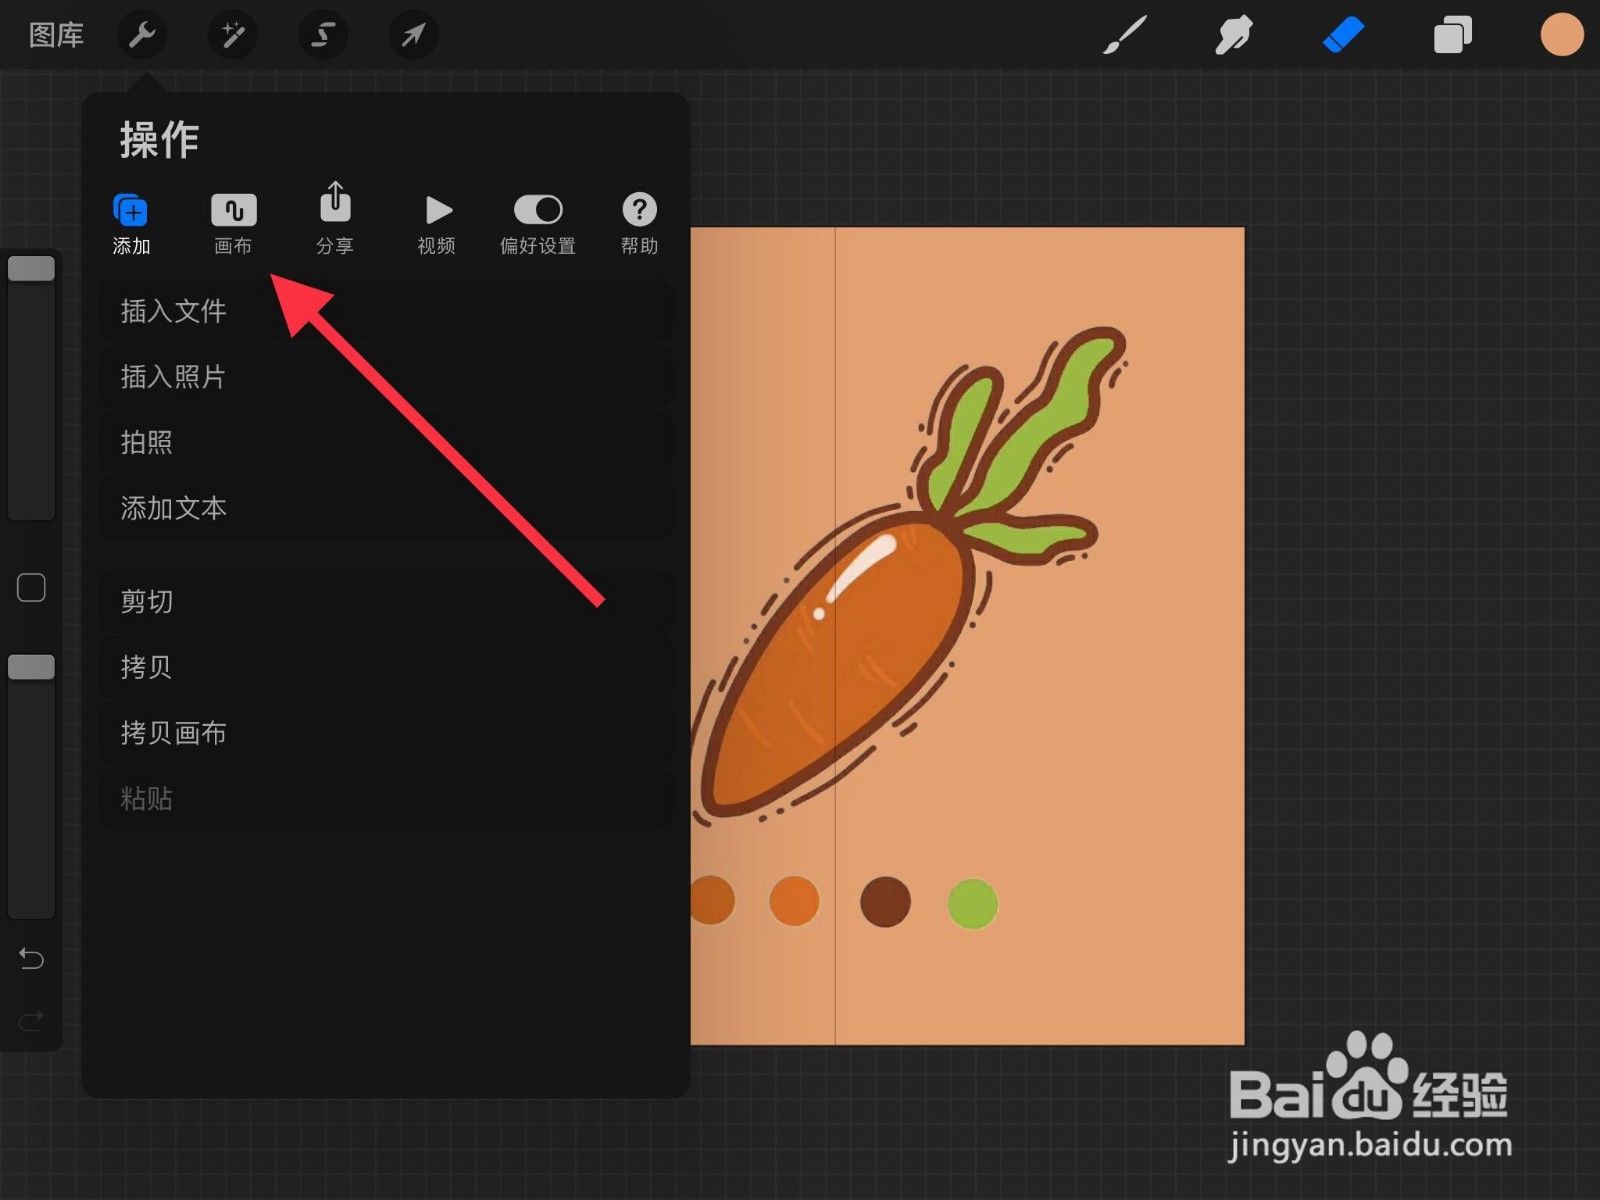Choose 拷贝画布 from the menu
Image resolution: width=1600 pixels, height=1200 pixels.
tap(386, 733)
